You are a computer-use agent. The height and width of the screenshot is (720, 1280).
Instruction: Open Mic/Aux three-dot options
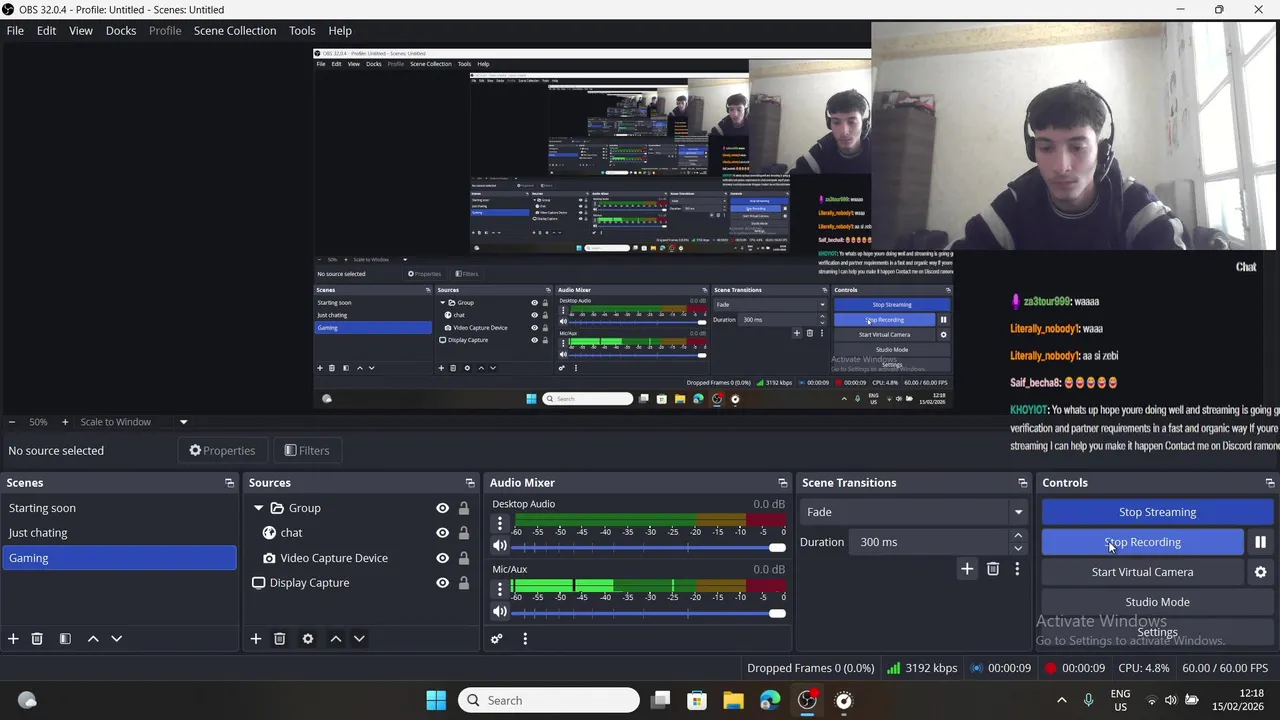[x=500, y=589]
